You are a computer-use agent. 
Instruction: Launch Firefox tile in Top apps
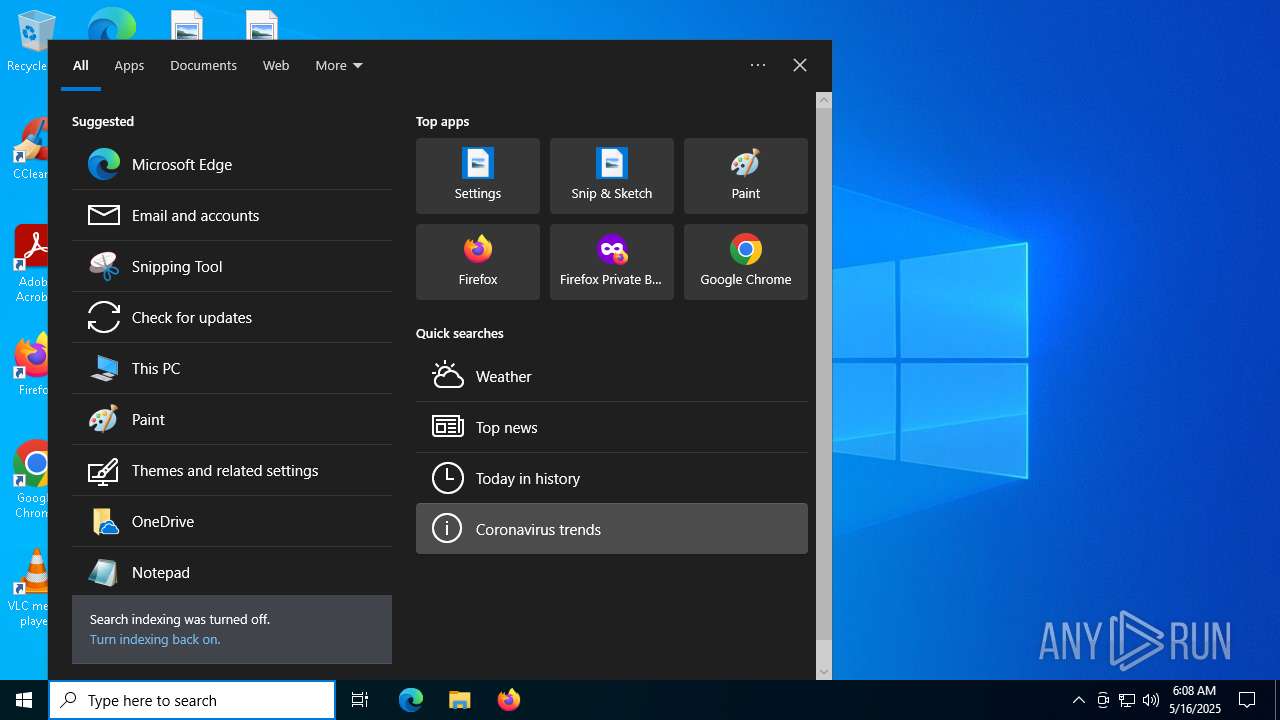pyautogui.click(x=478, y=262)
